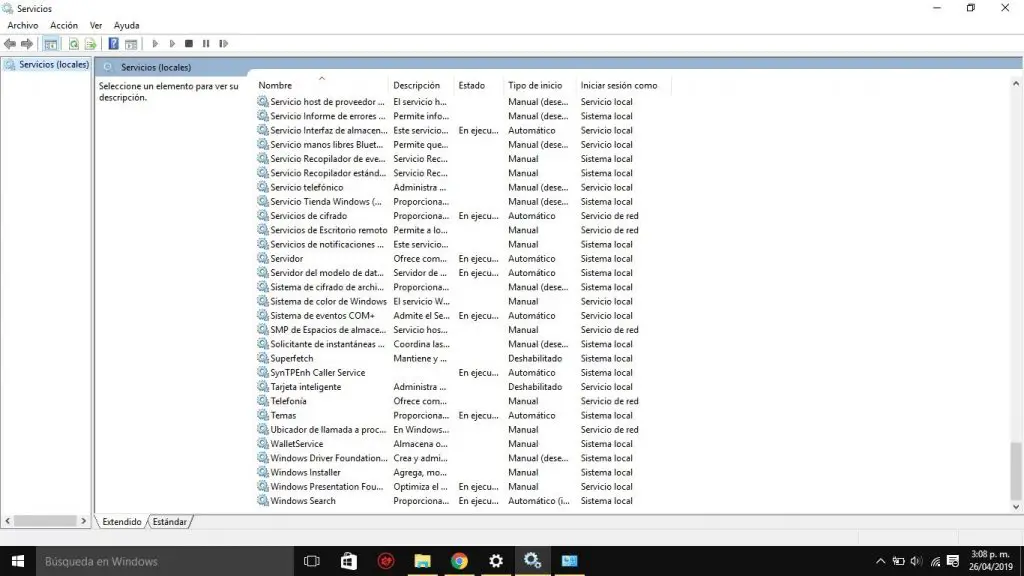Switch to the Estándar tab
This screenshot has height=576, width=1024.
point(170,522)
